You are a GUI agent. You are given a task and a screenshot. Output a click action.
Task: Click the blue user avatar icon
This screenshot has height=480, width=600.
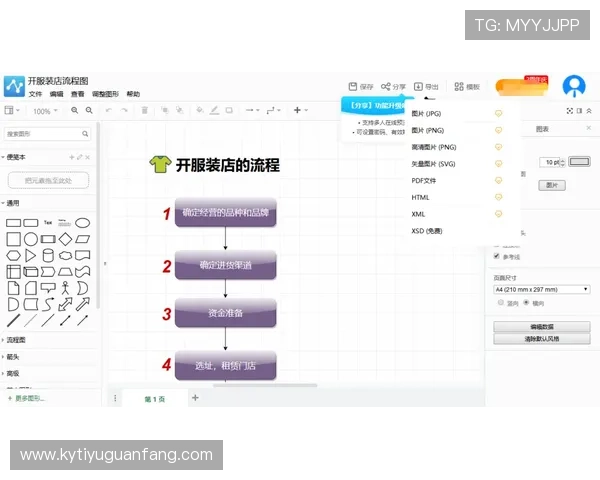(574, 86)
